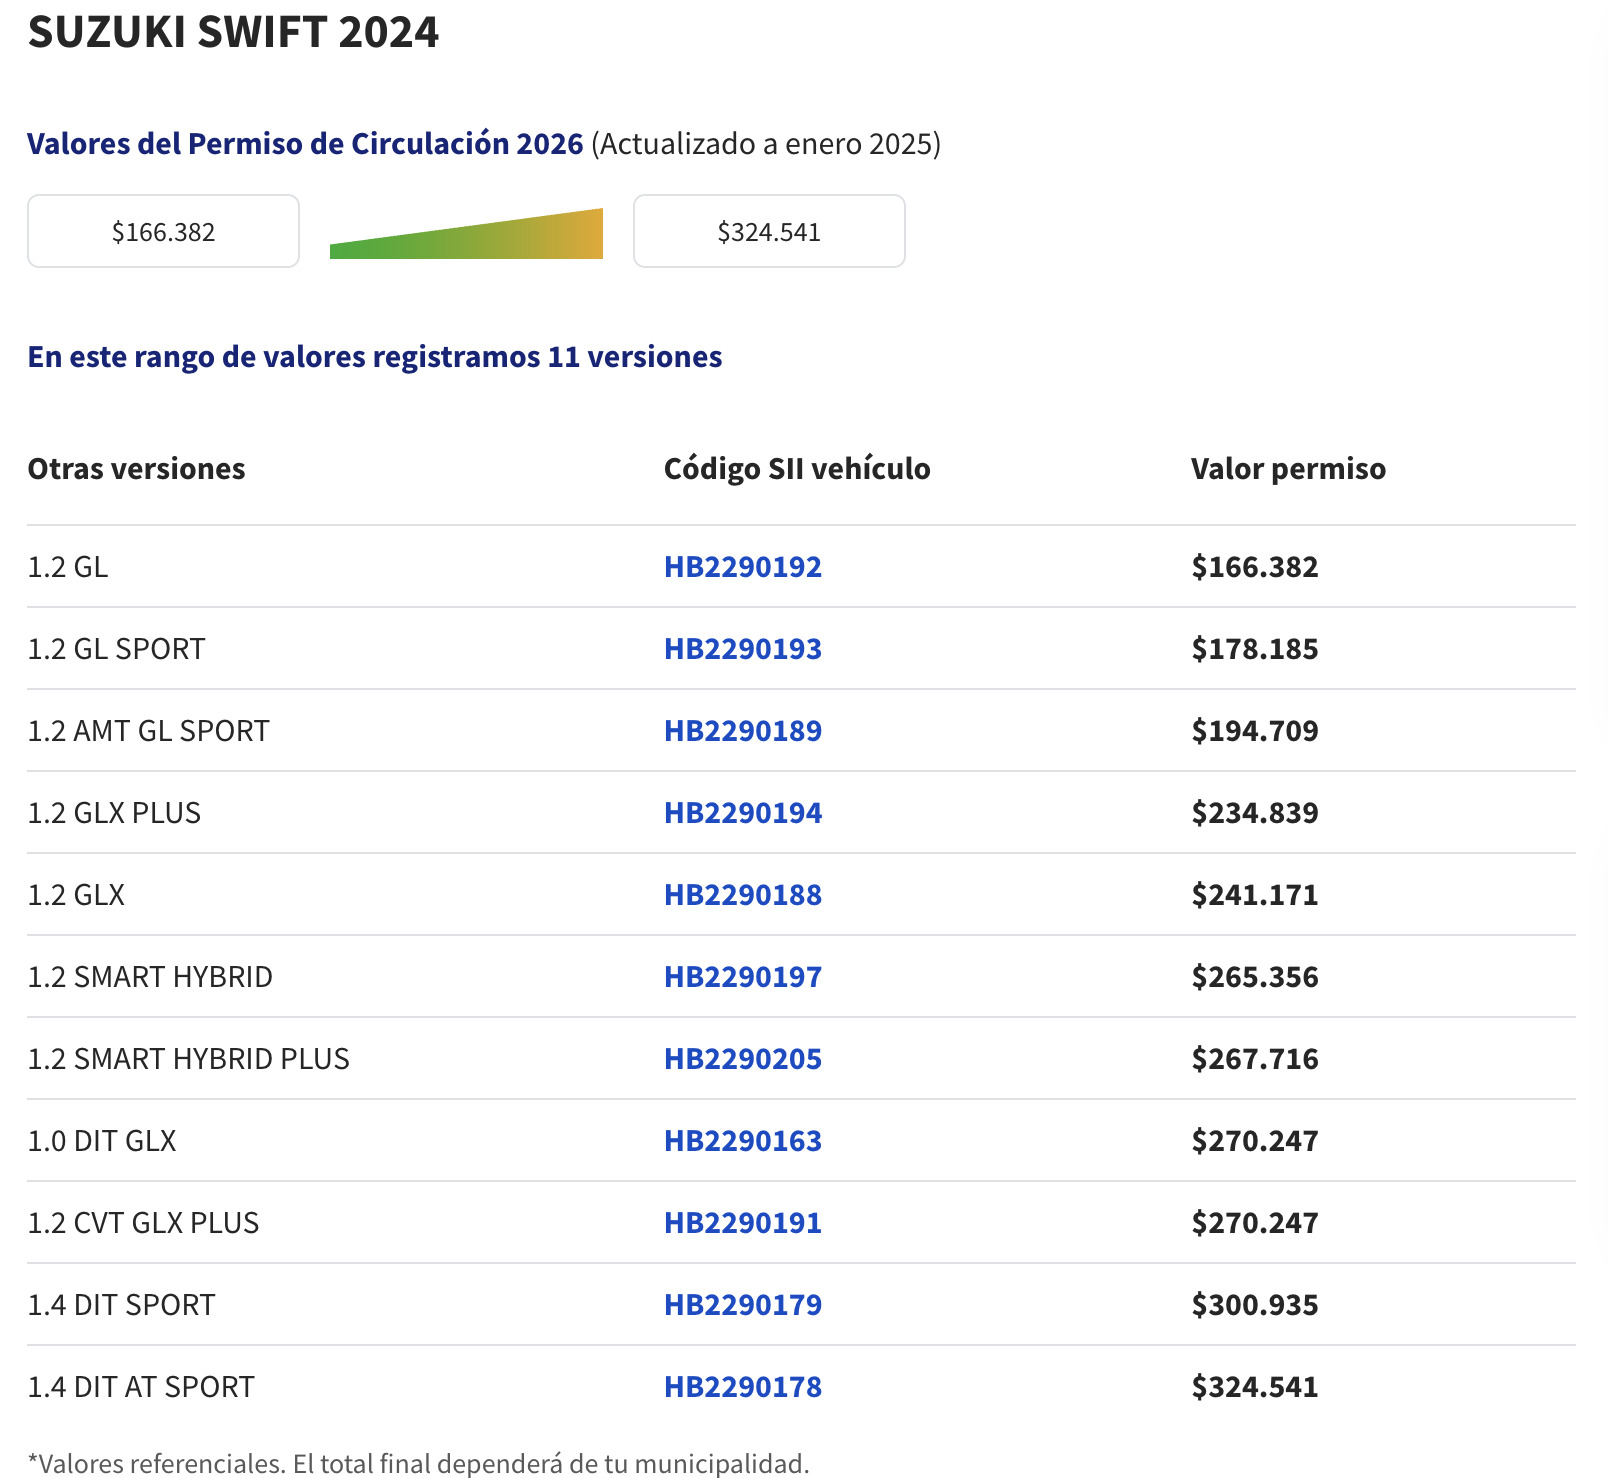1608x1478 pixels.
Task: Open vehicle code link HB2290193
Action: 742,649
